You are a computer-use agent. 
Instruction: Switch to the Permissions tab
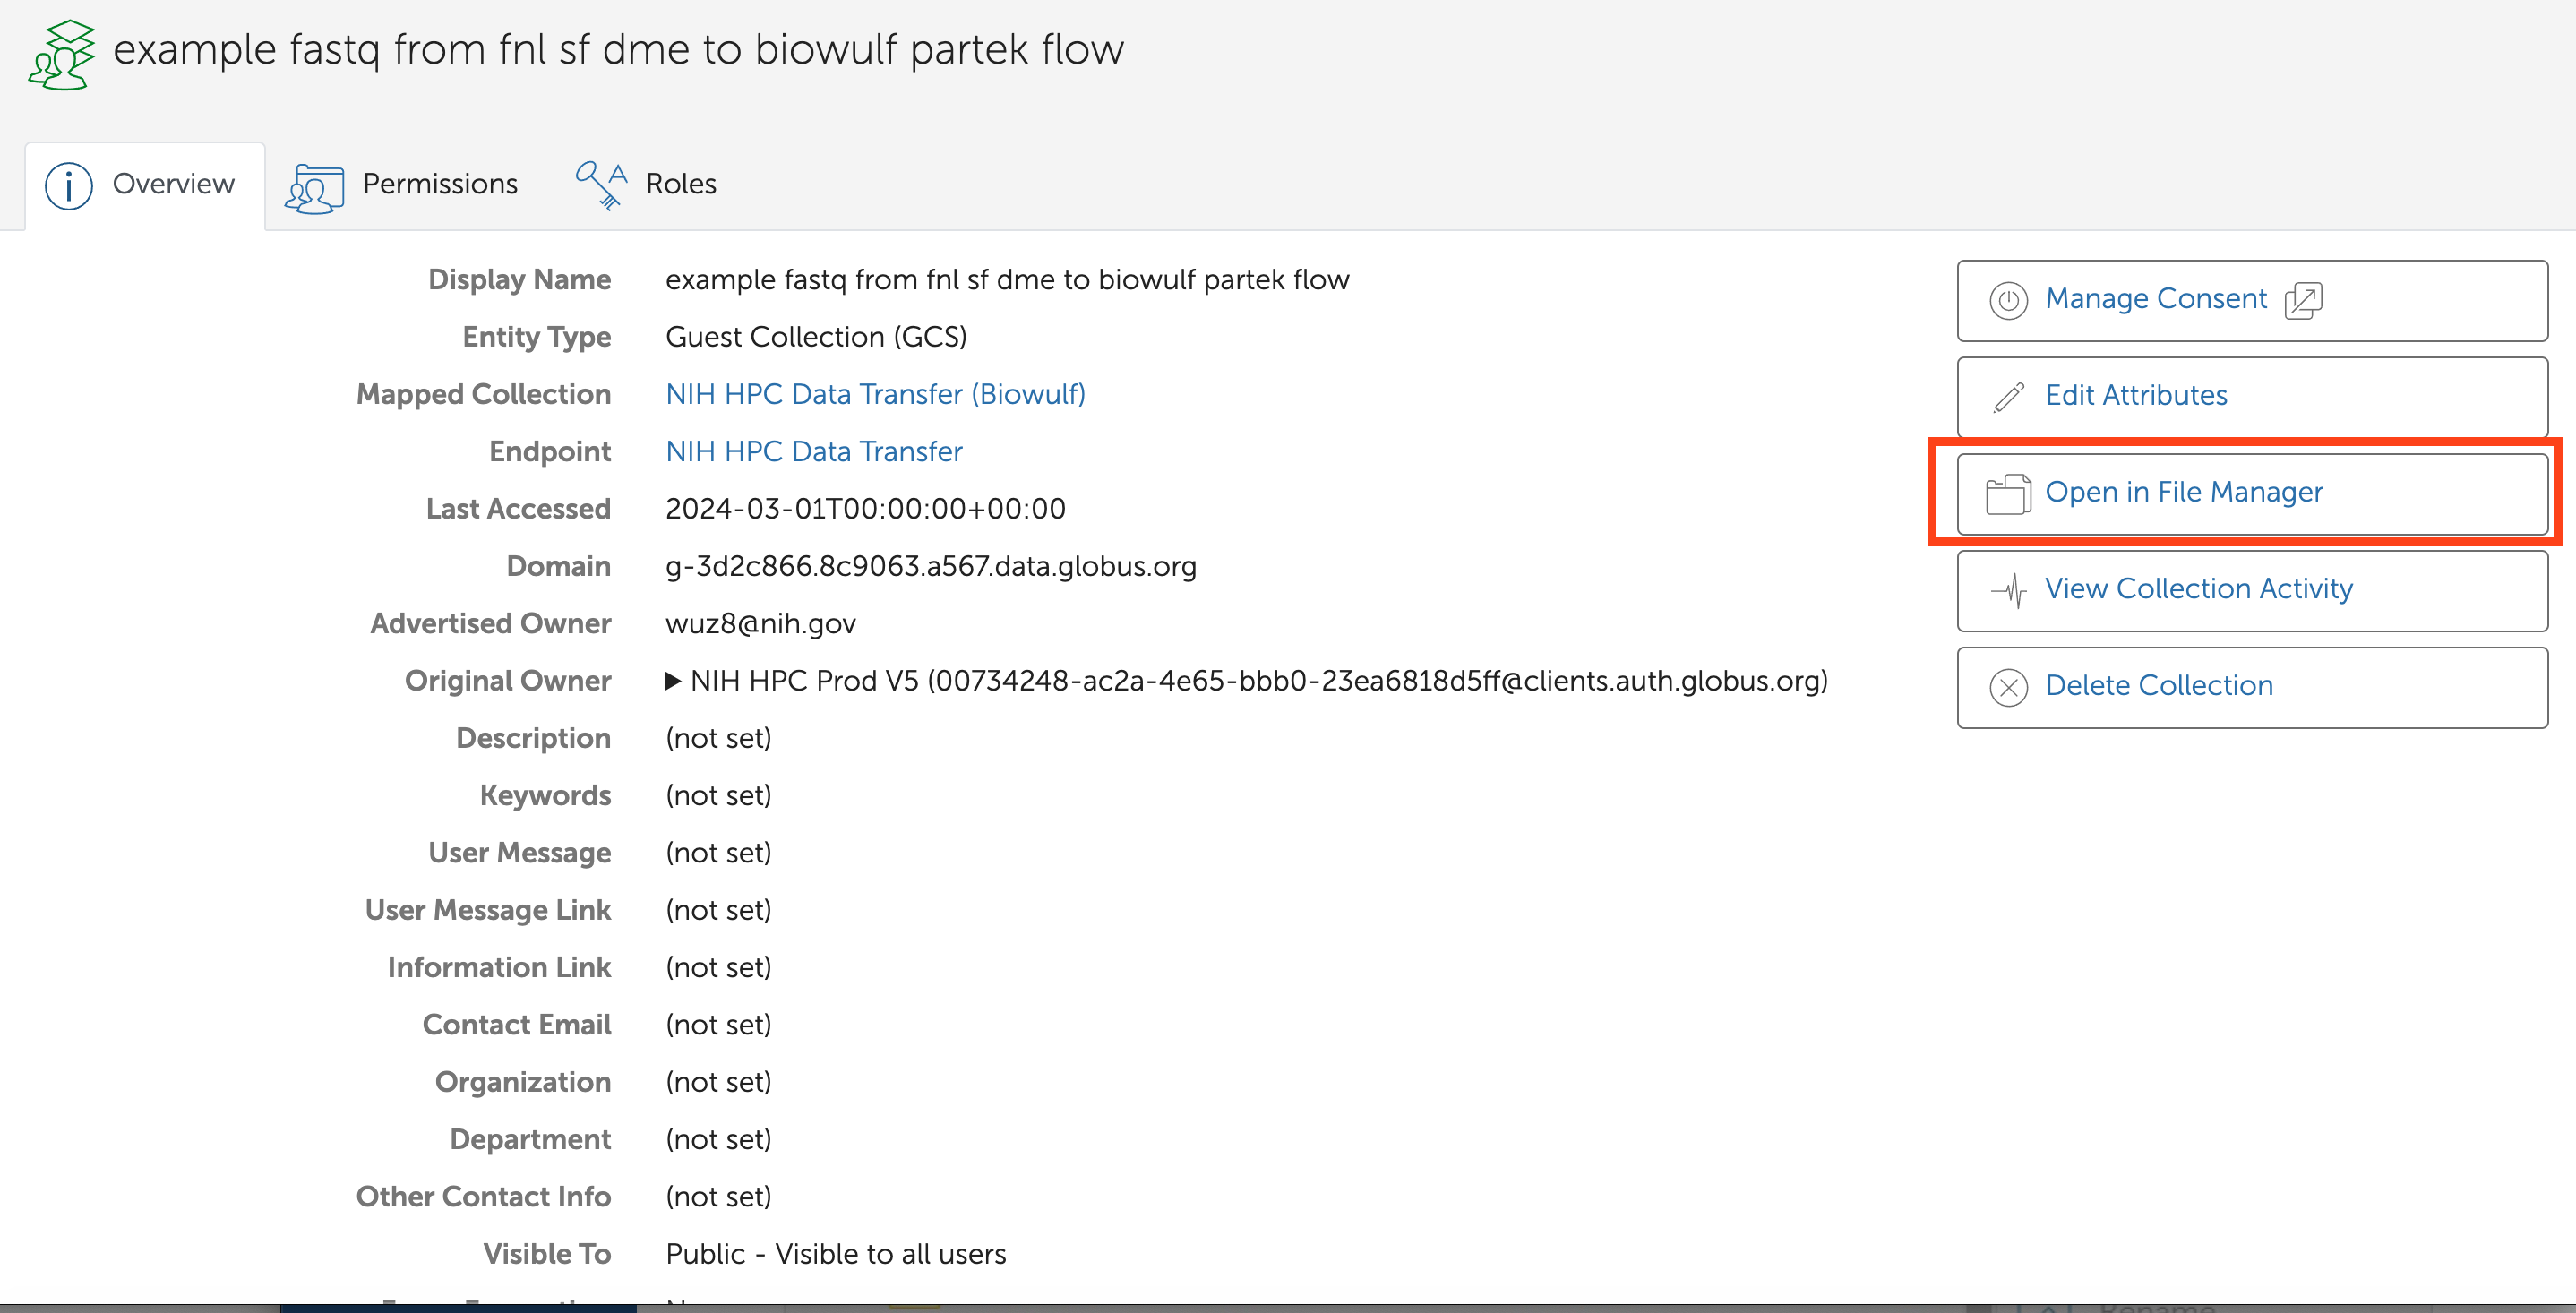coord(439,185)
